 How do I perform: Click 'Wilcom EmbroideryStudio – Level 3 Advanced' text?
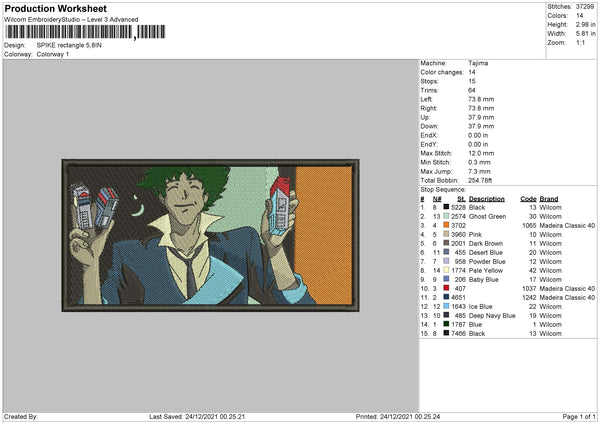point(71,20)
